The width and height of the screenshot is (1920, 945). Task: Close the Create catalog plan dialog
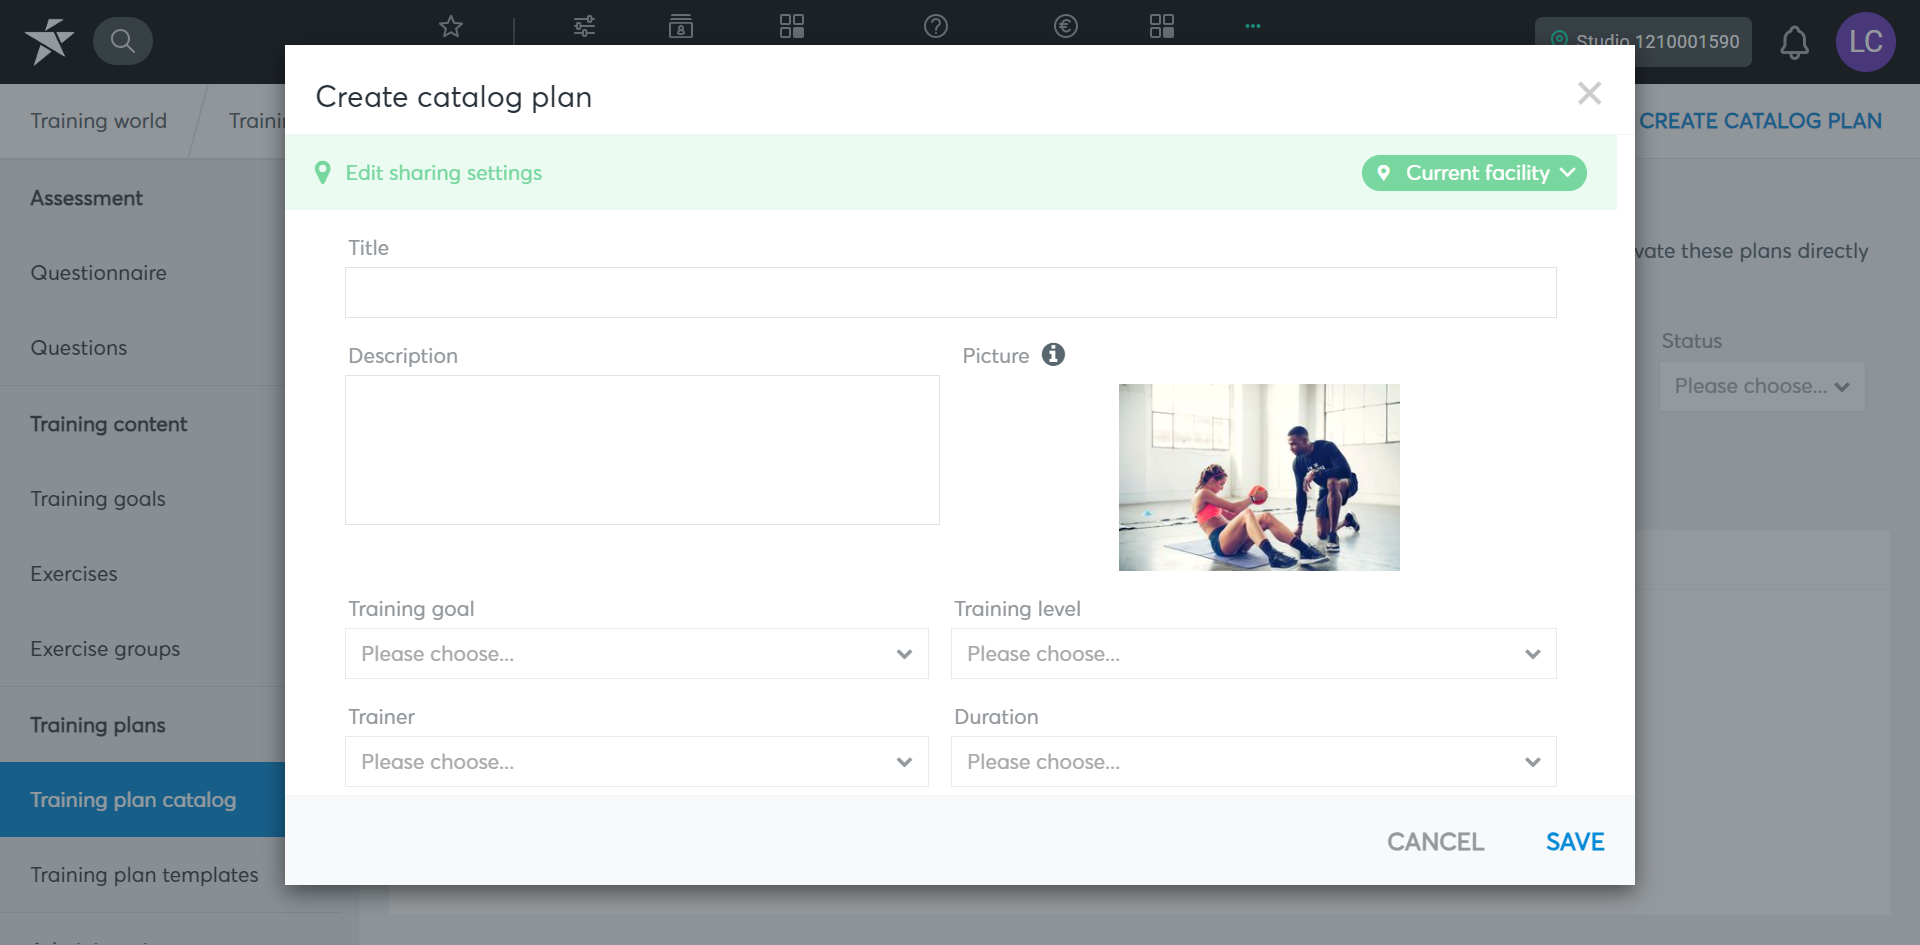pyautogui.click(x=1589, y=93)
